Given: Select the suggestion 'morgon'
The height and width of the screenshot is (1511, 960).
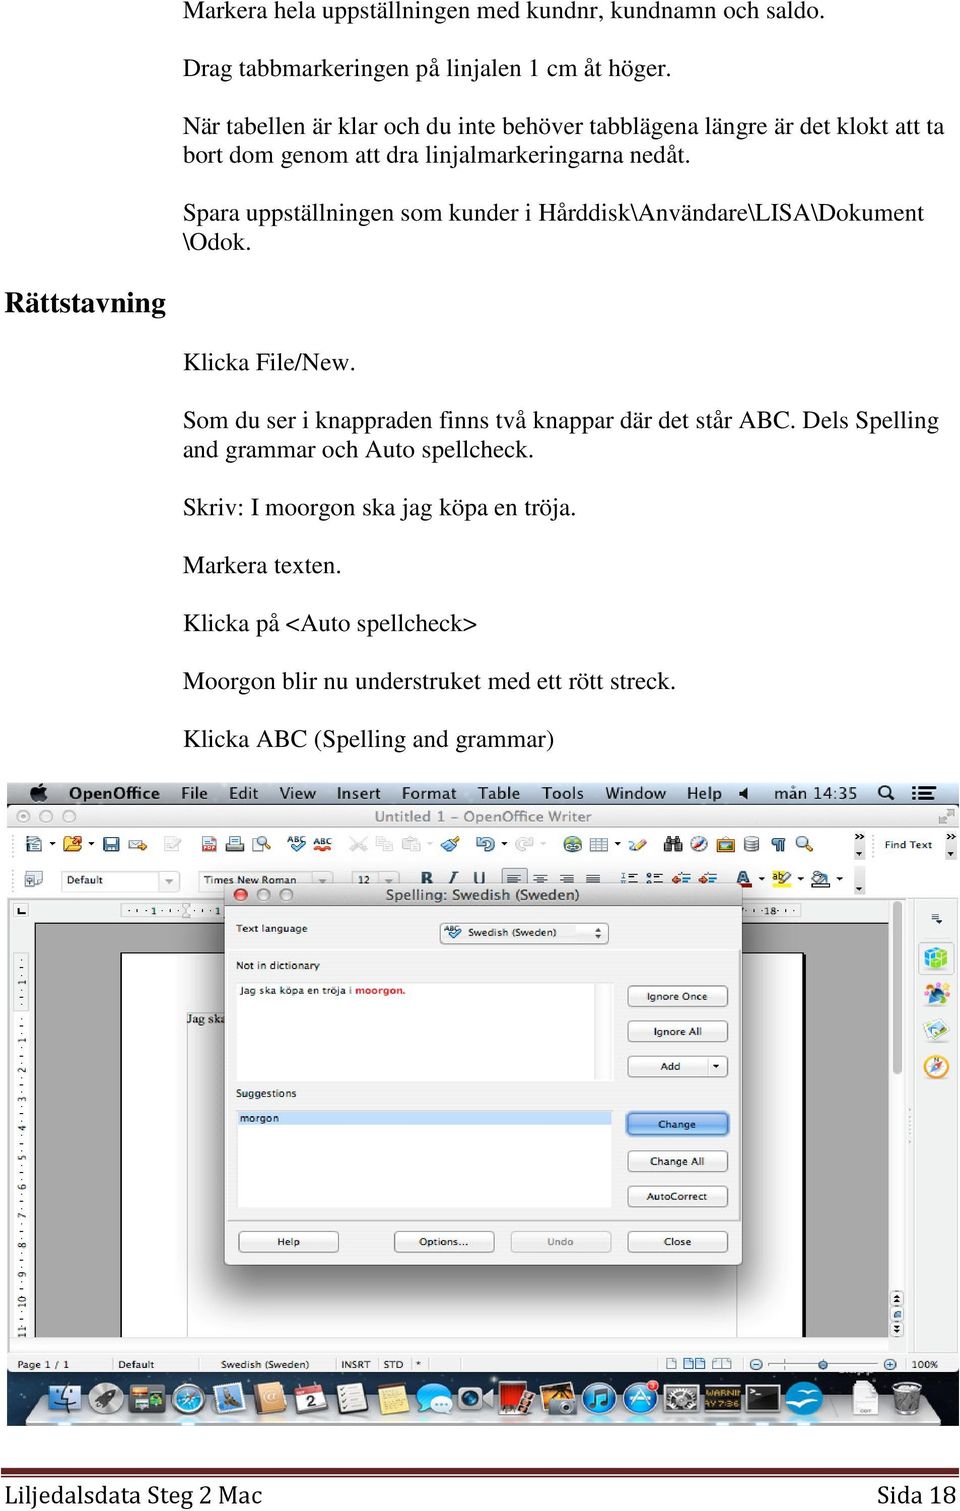Looking at the screenshot, I should tap(423, 1118).
